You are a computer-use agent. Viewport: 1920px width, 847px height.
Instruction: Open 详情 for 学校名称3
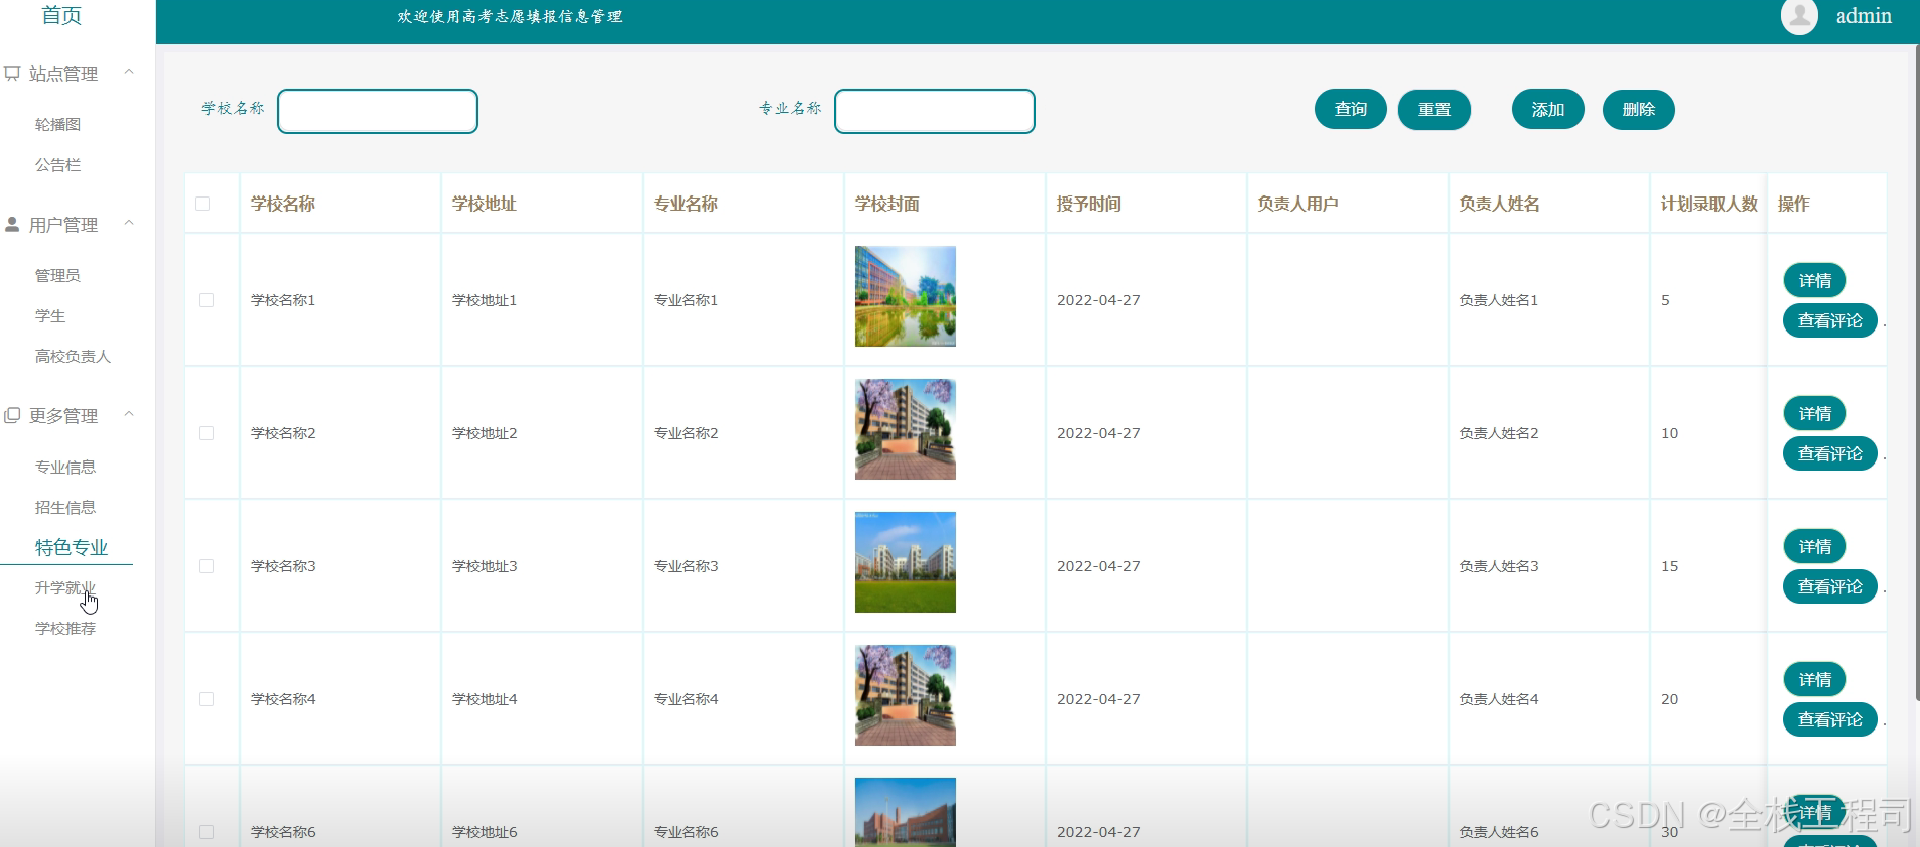1815,547
